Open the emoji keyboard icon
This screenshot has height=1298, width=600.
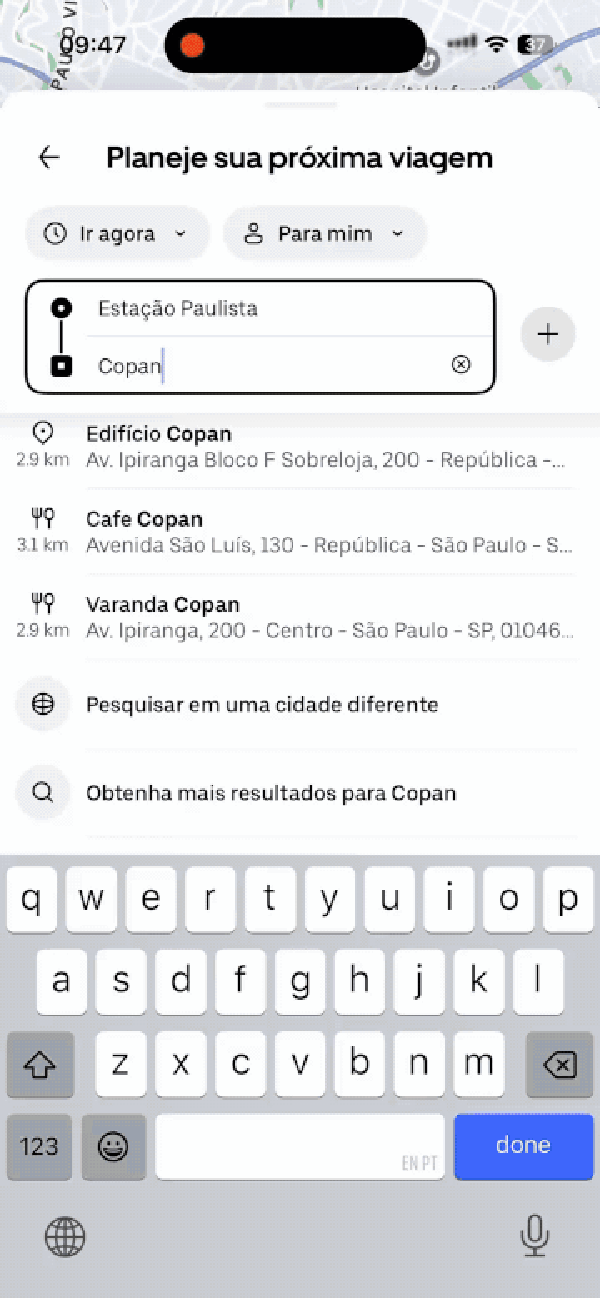click(x=113, y=1147)
